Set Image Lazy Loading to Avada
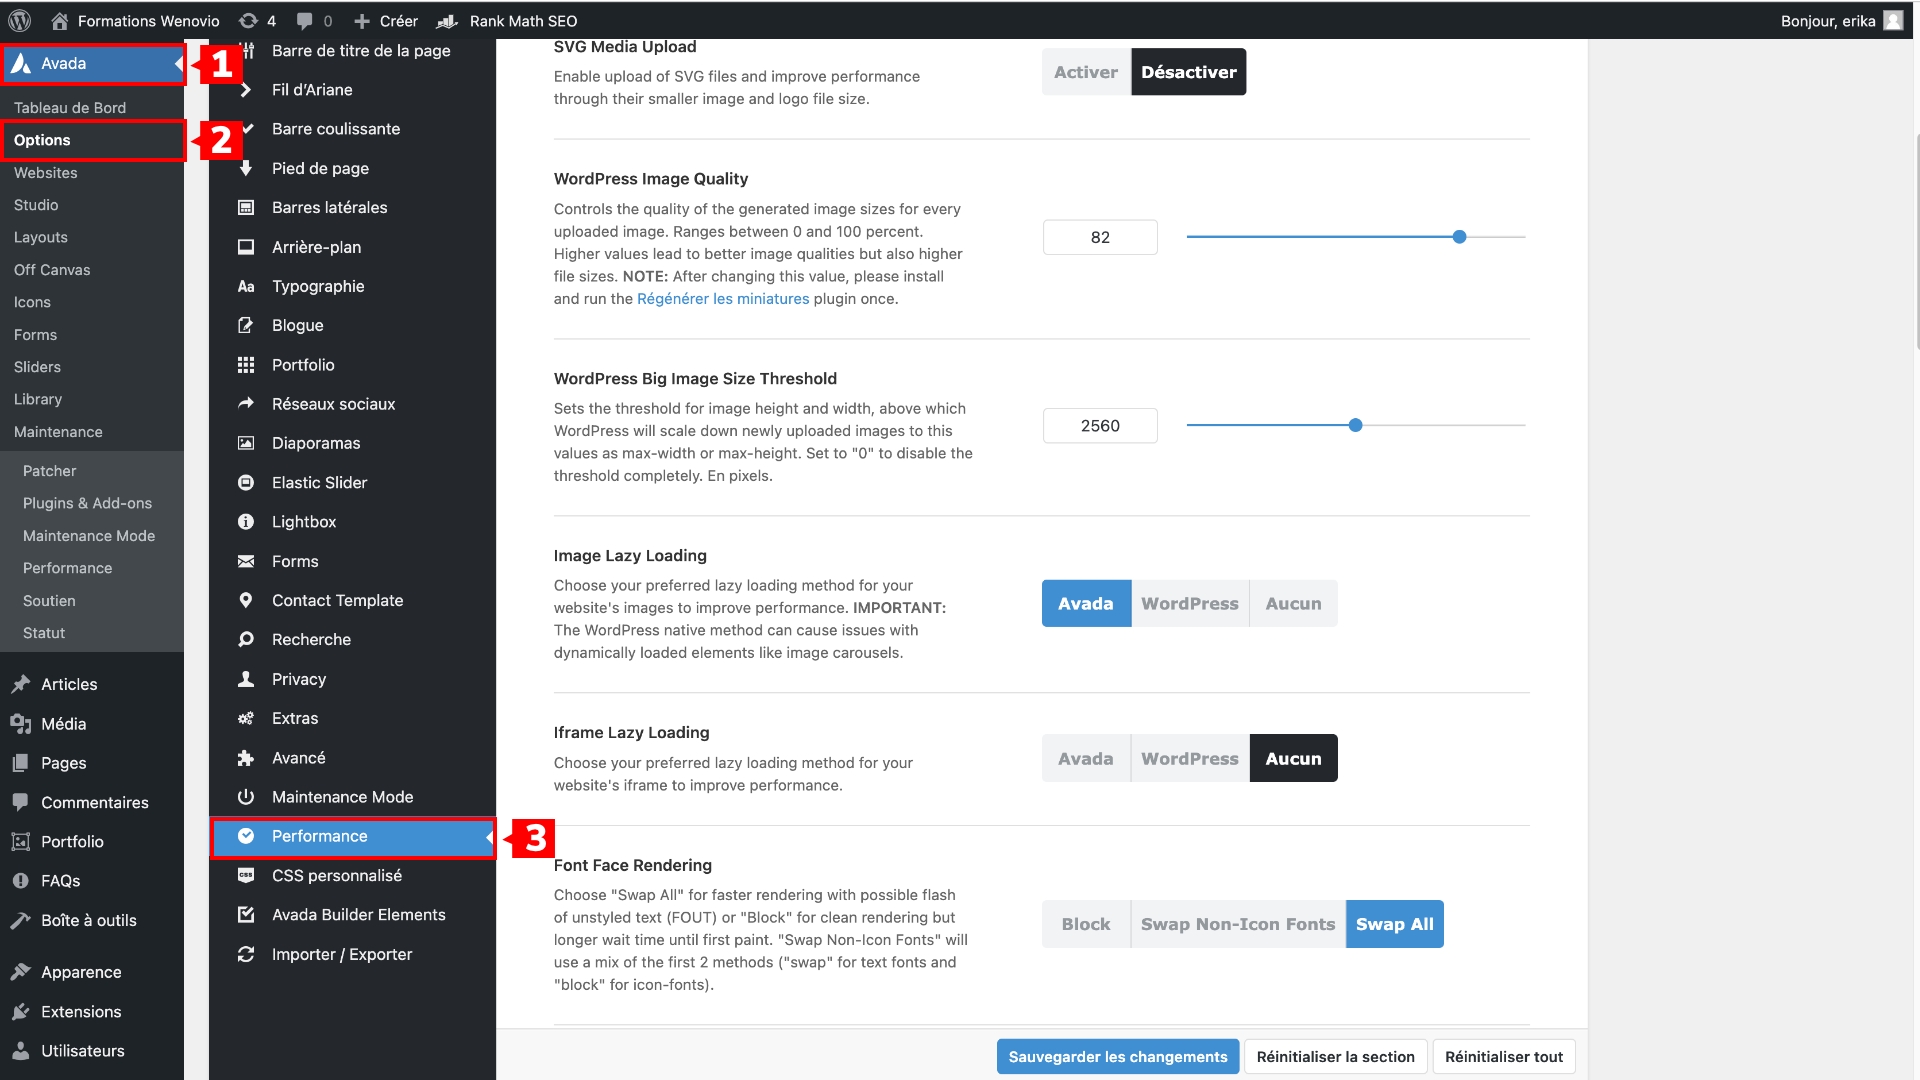The width and height of the screenshot is (1920, 1080). click(1086, 604)
